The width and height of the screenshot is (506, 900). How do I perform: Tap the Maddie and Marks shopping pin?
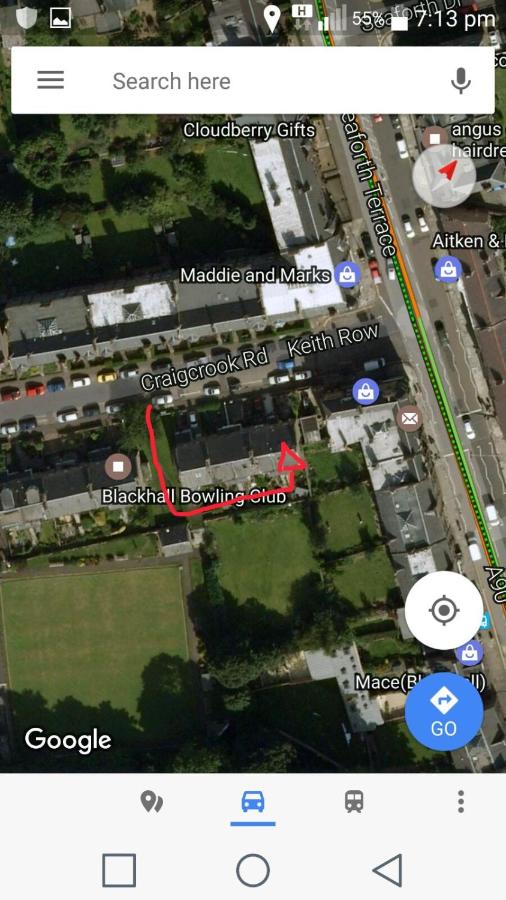click(347, 275)
